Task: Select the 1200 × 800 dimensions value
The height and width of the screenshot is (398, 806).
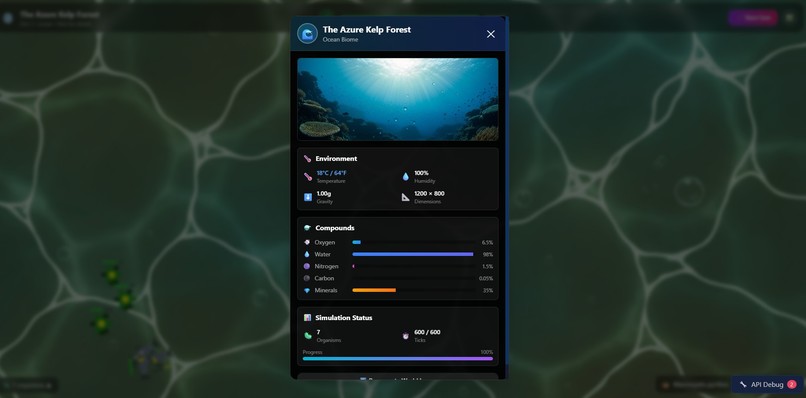Action: click(429, 194)
